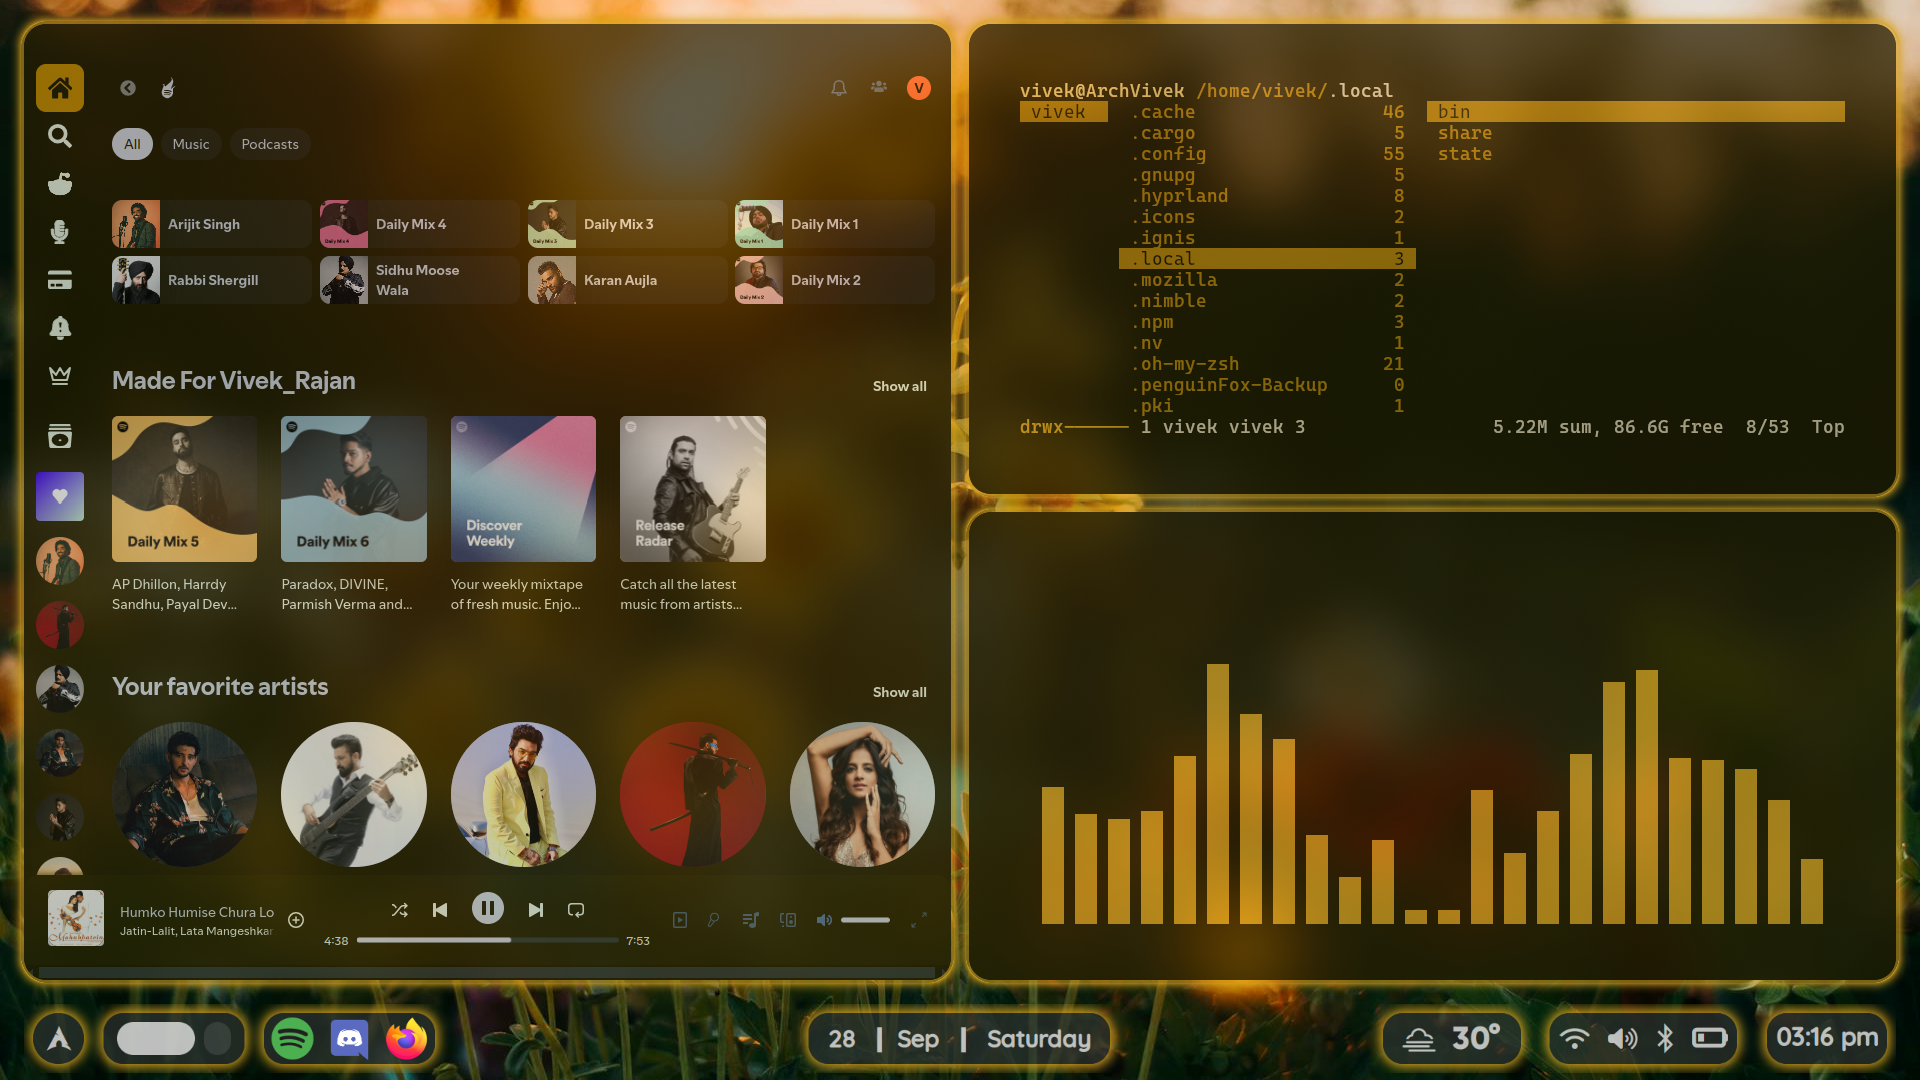Open the Daily Mix 2 shortcut tile
1920x1080 pixels.
tap(835, 280)
